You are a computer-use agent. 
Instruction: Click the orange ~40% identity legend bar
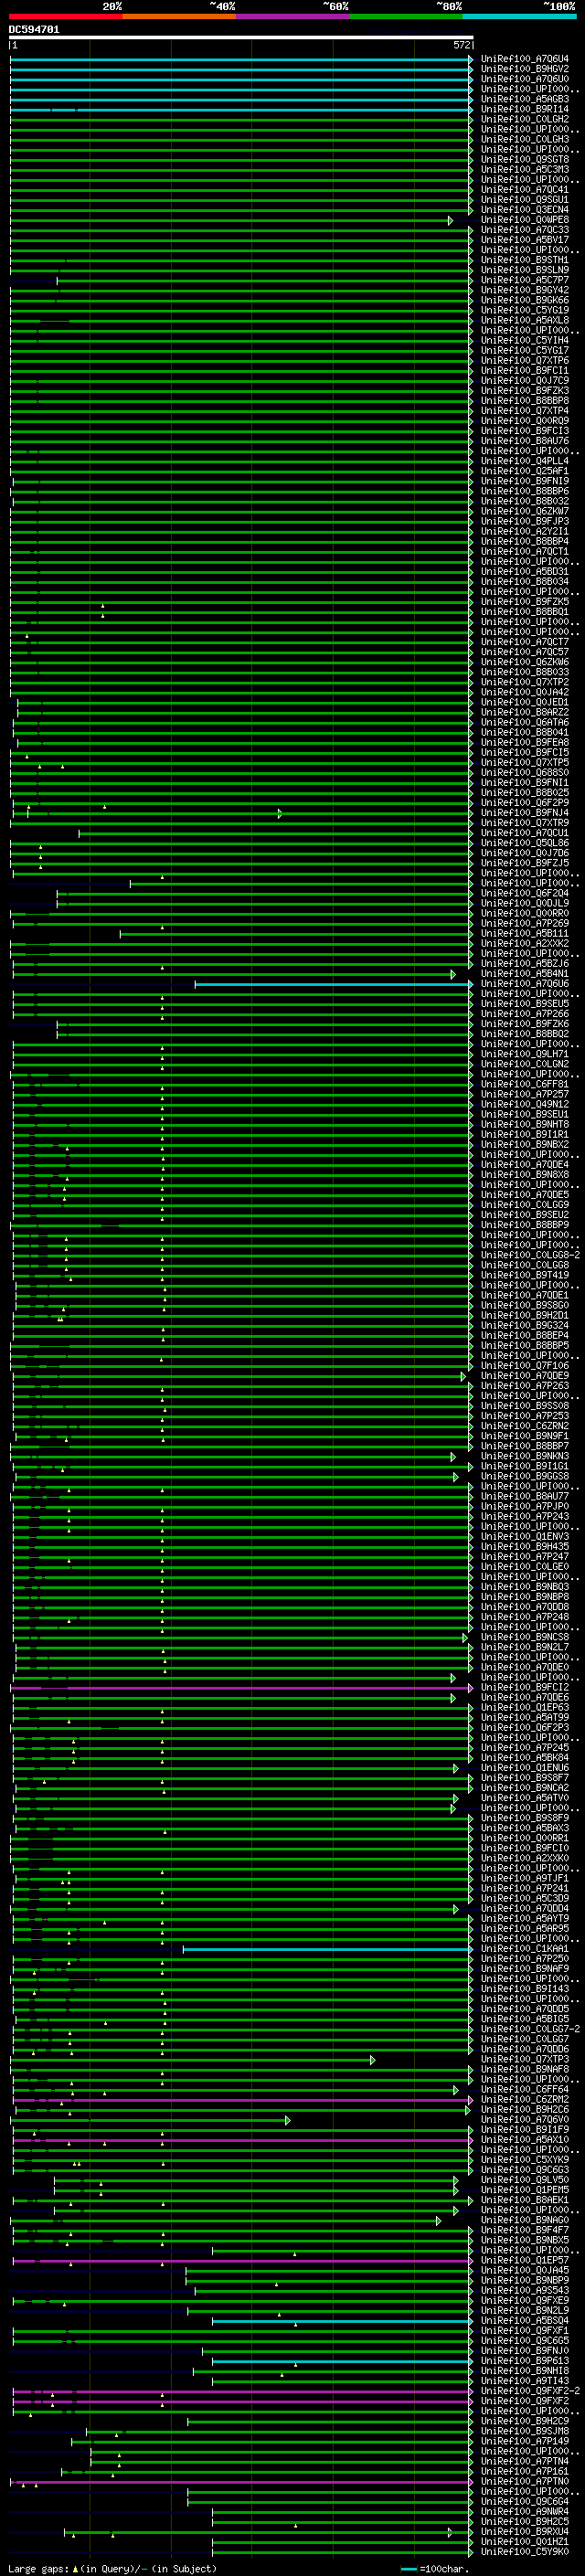pyautogui.click(x=179, y=16)
